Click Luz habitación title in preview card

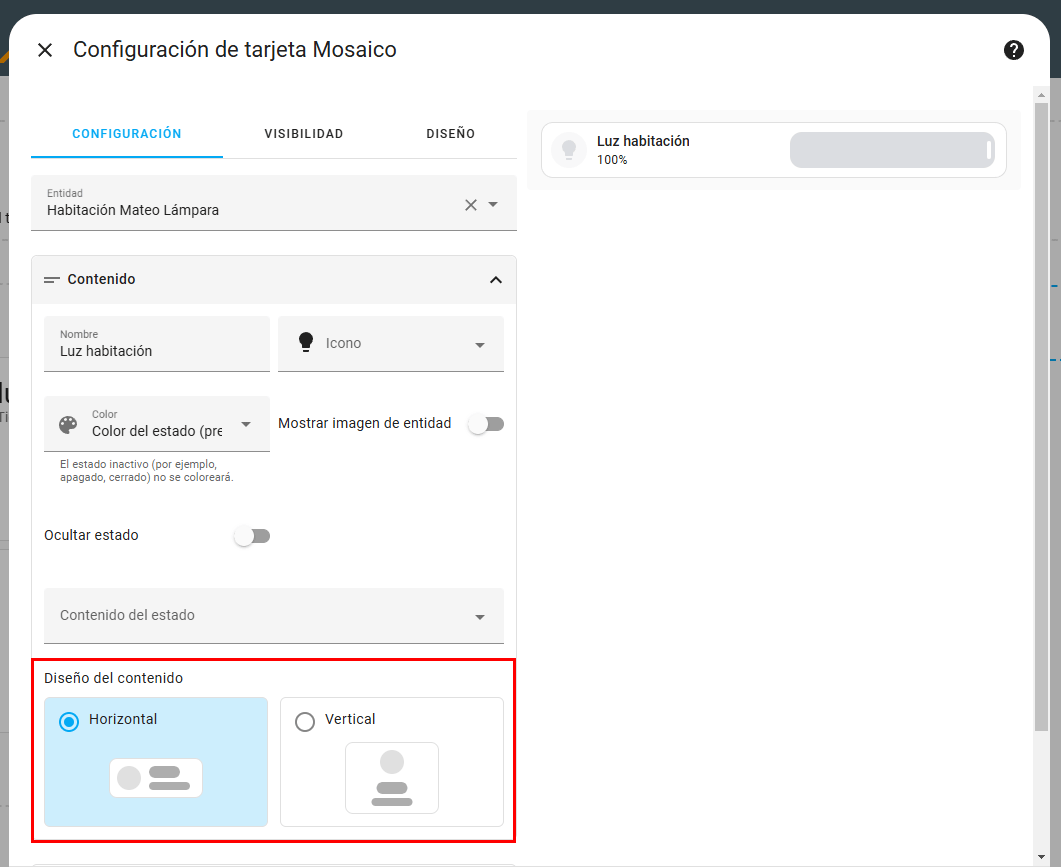point(643,141)
